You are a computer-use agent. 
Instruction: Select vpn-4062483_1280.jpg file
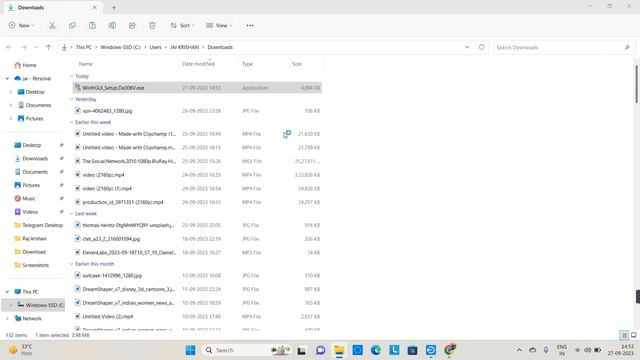197,111
